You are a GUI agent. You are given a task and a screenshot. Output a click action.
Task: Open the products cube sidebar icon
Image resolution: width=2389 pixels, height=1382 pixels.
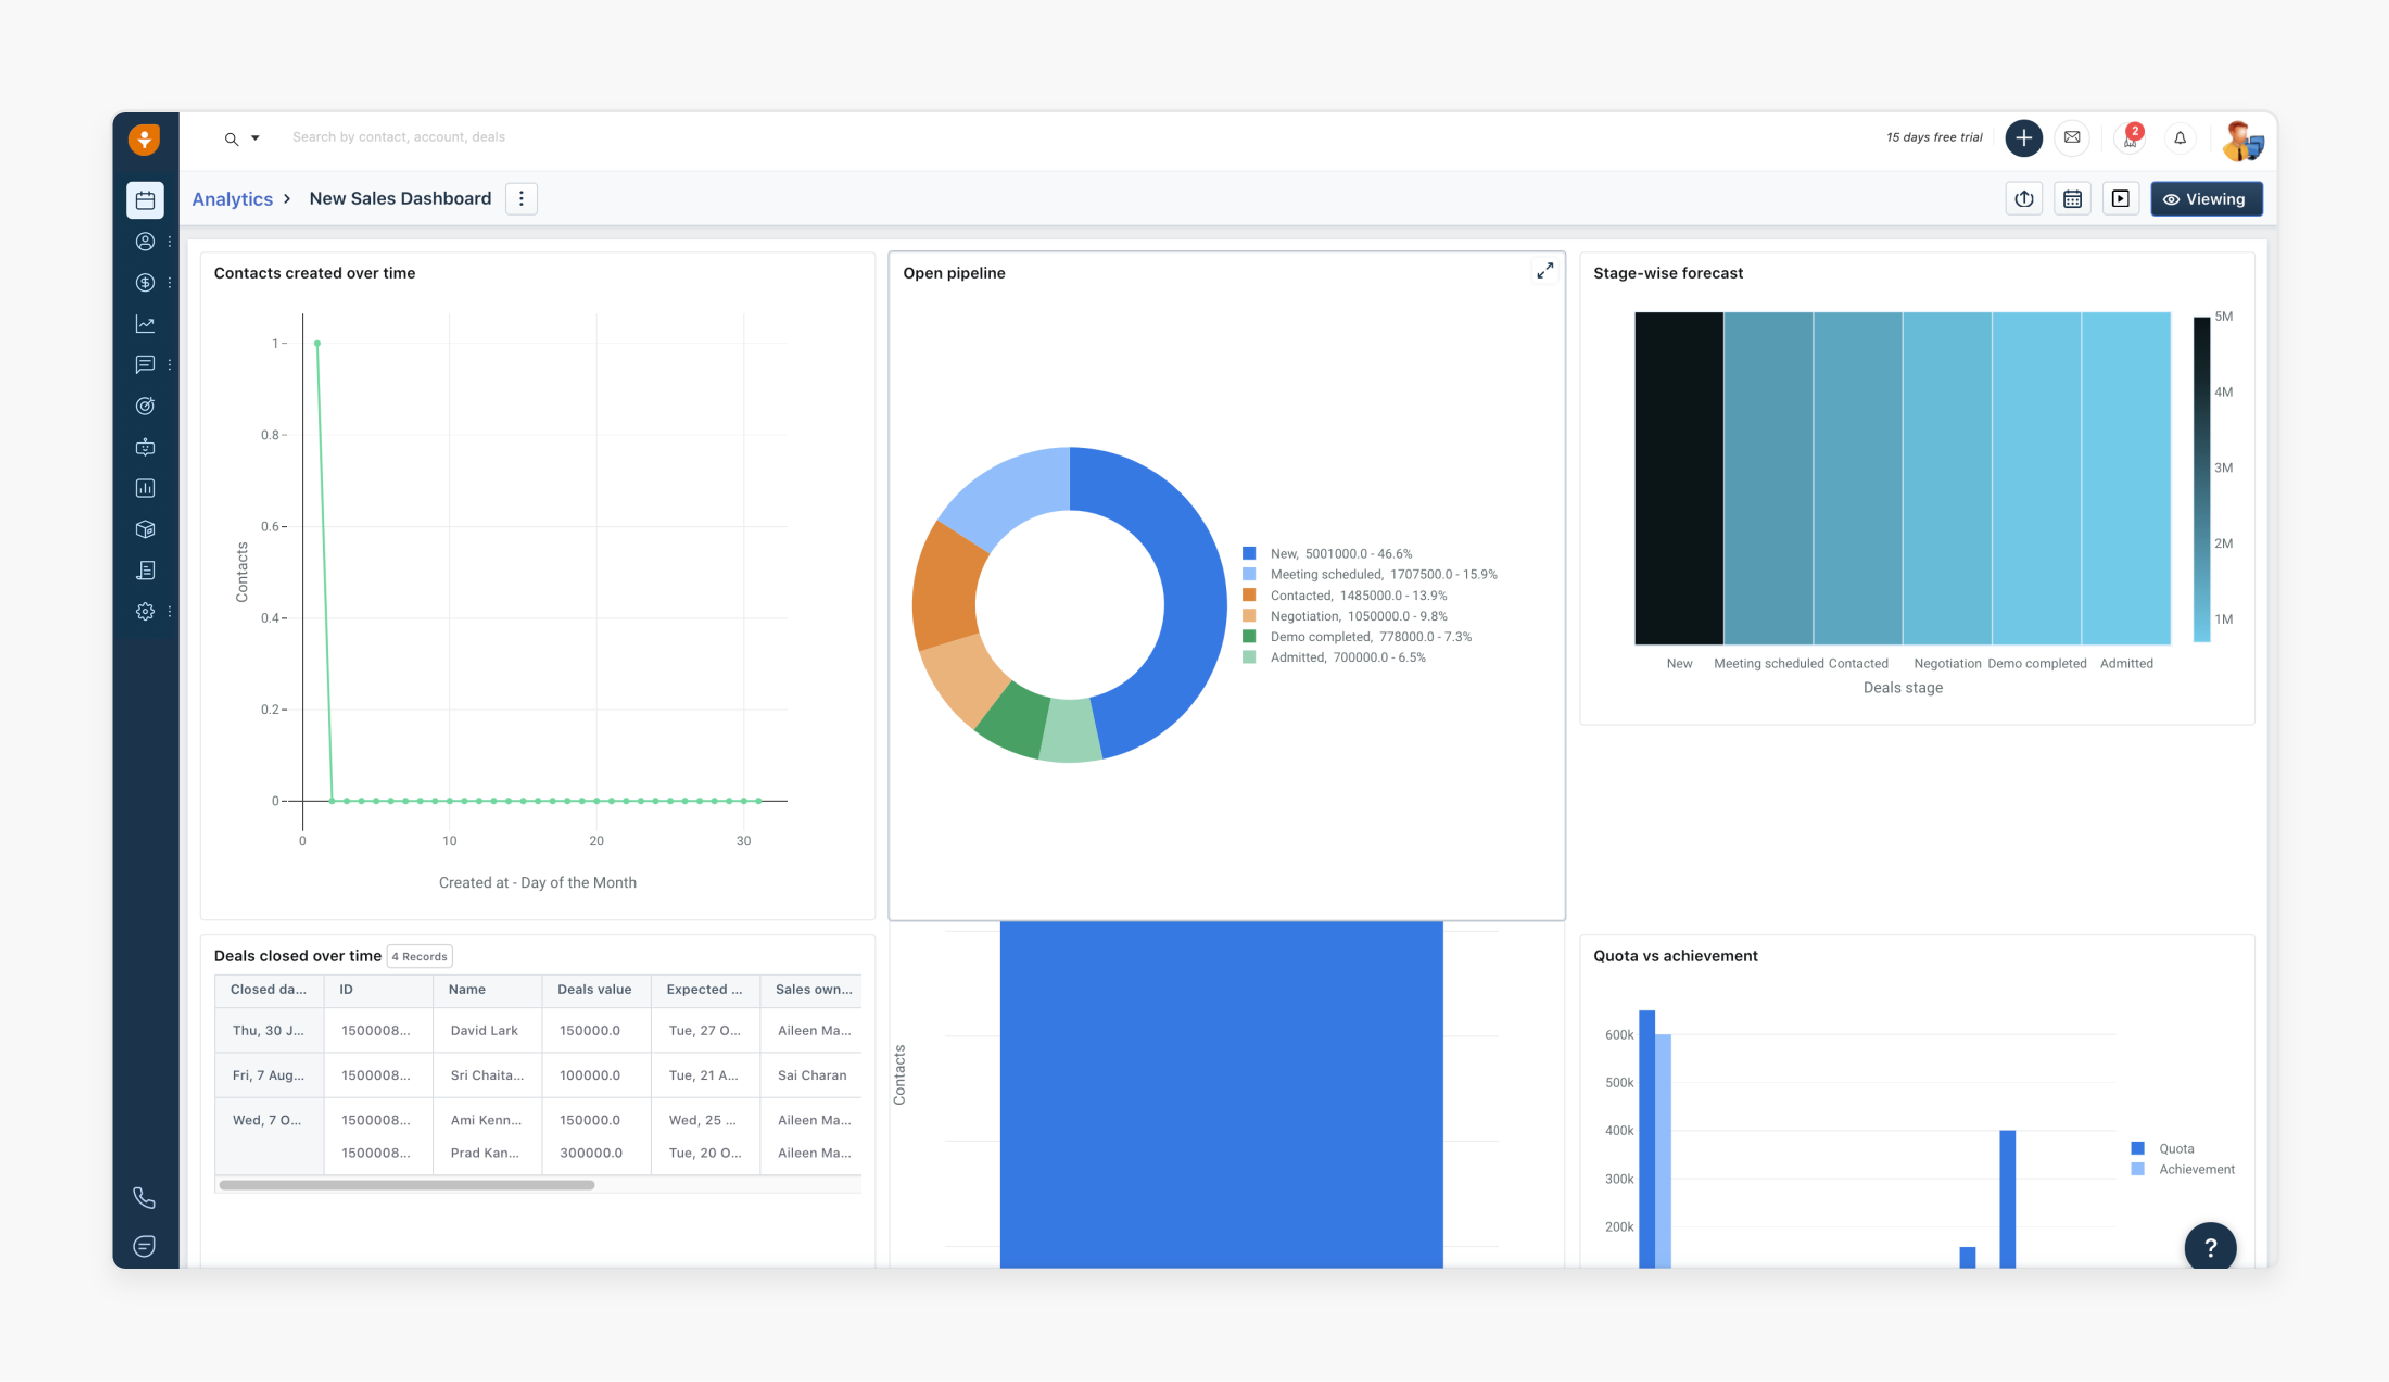[145, 529]
